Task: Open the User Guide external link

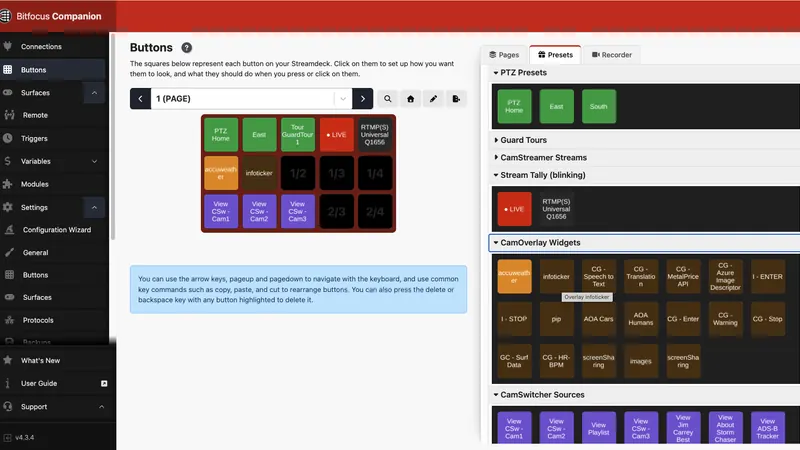Action: [x=104, y=384]
